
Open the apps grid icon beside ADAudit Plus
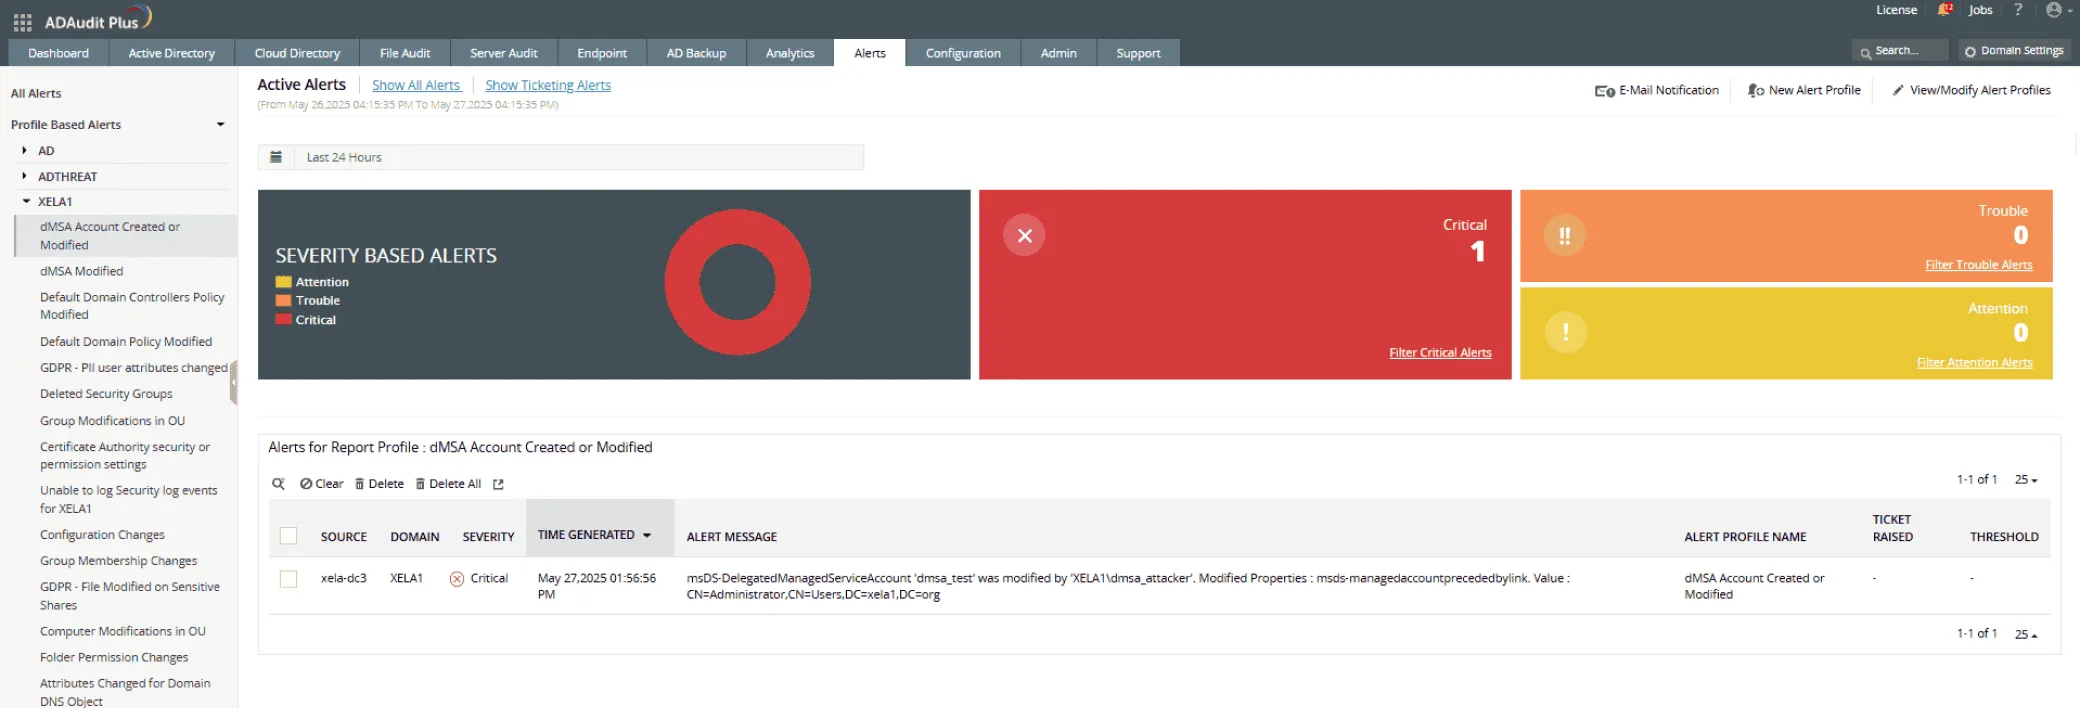tap(22, 21)
